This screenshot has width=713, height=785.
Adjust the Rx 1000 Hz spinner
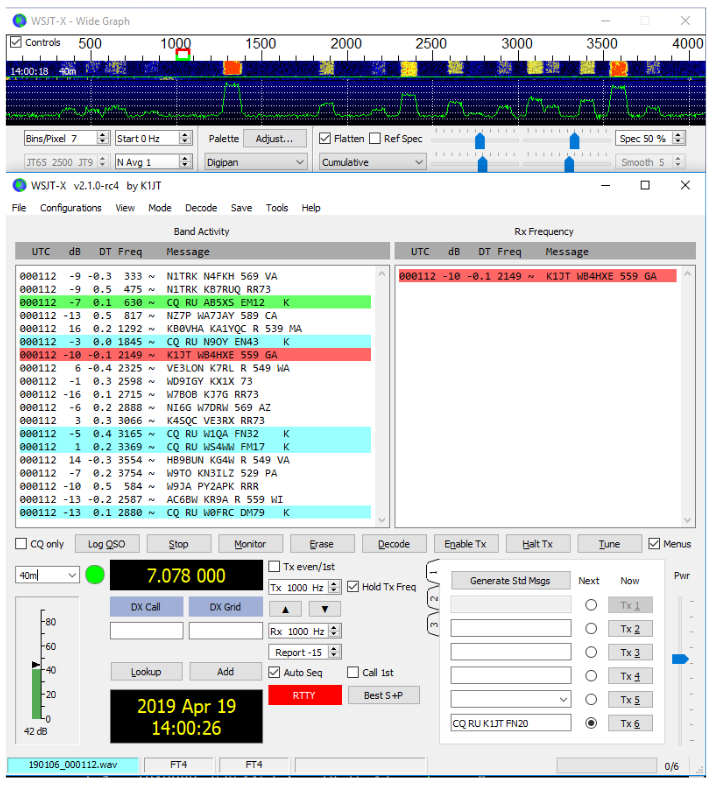click(x=334, y=631)
